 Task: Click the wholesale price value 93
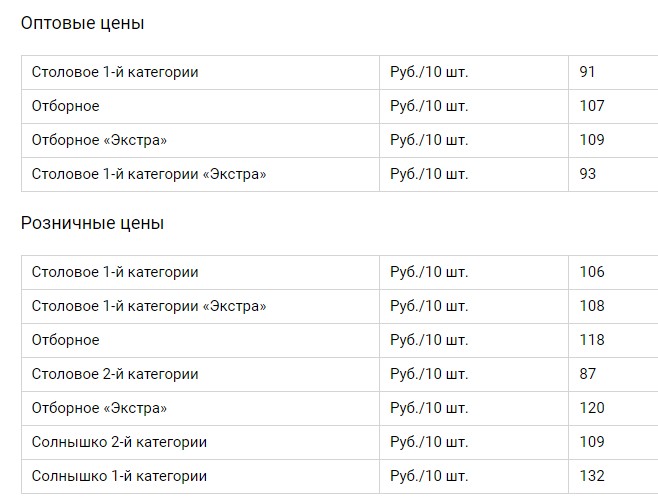pos(588,174)
